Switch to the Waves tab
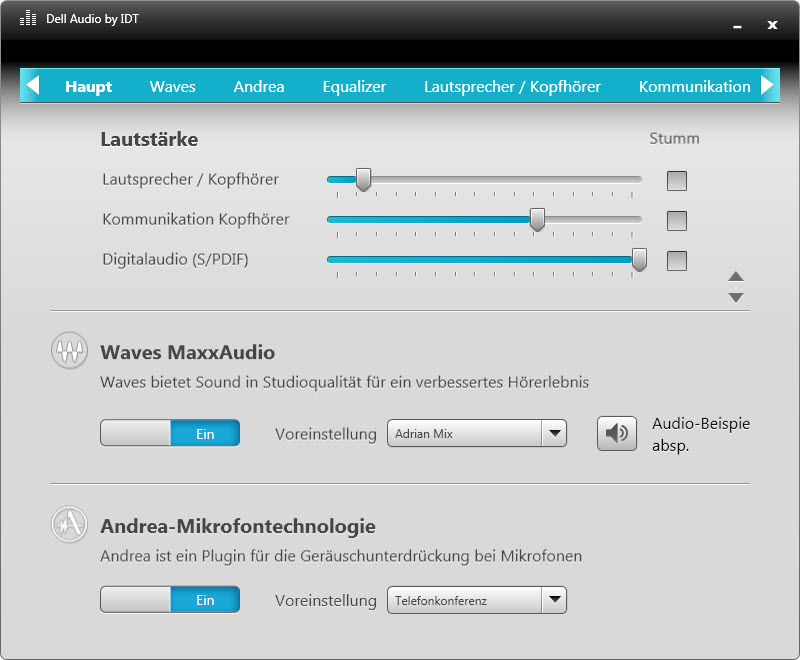 (172, 86)
